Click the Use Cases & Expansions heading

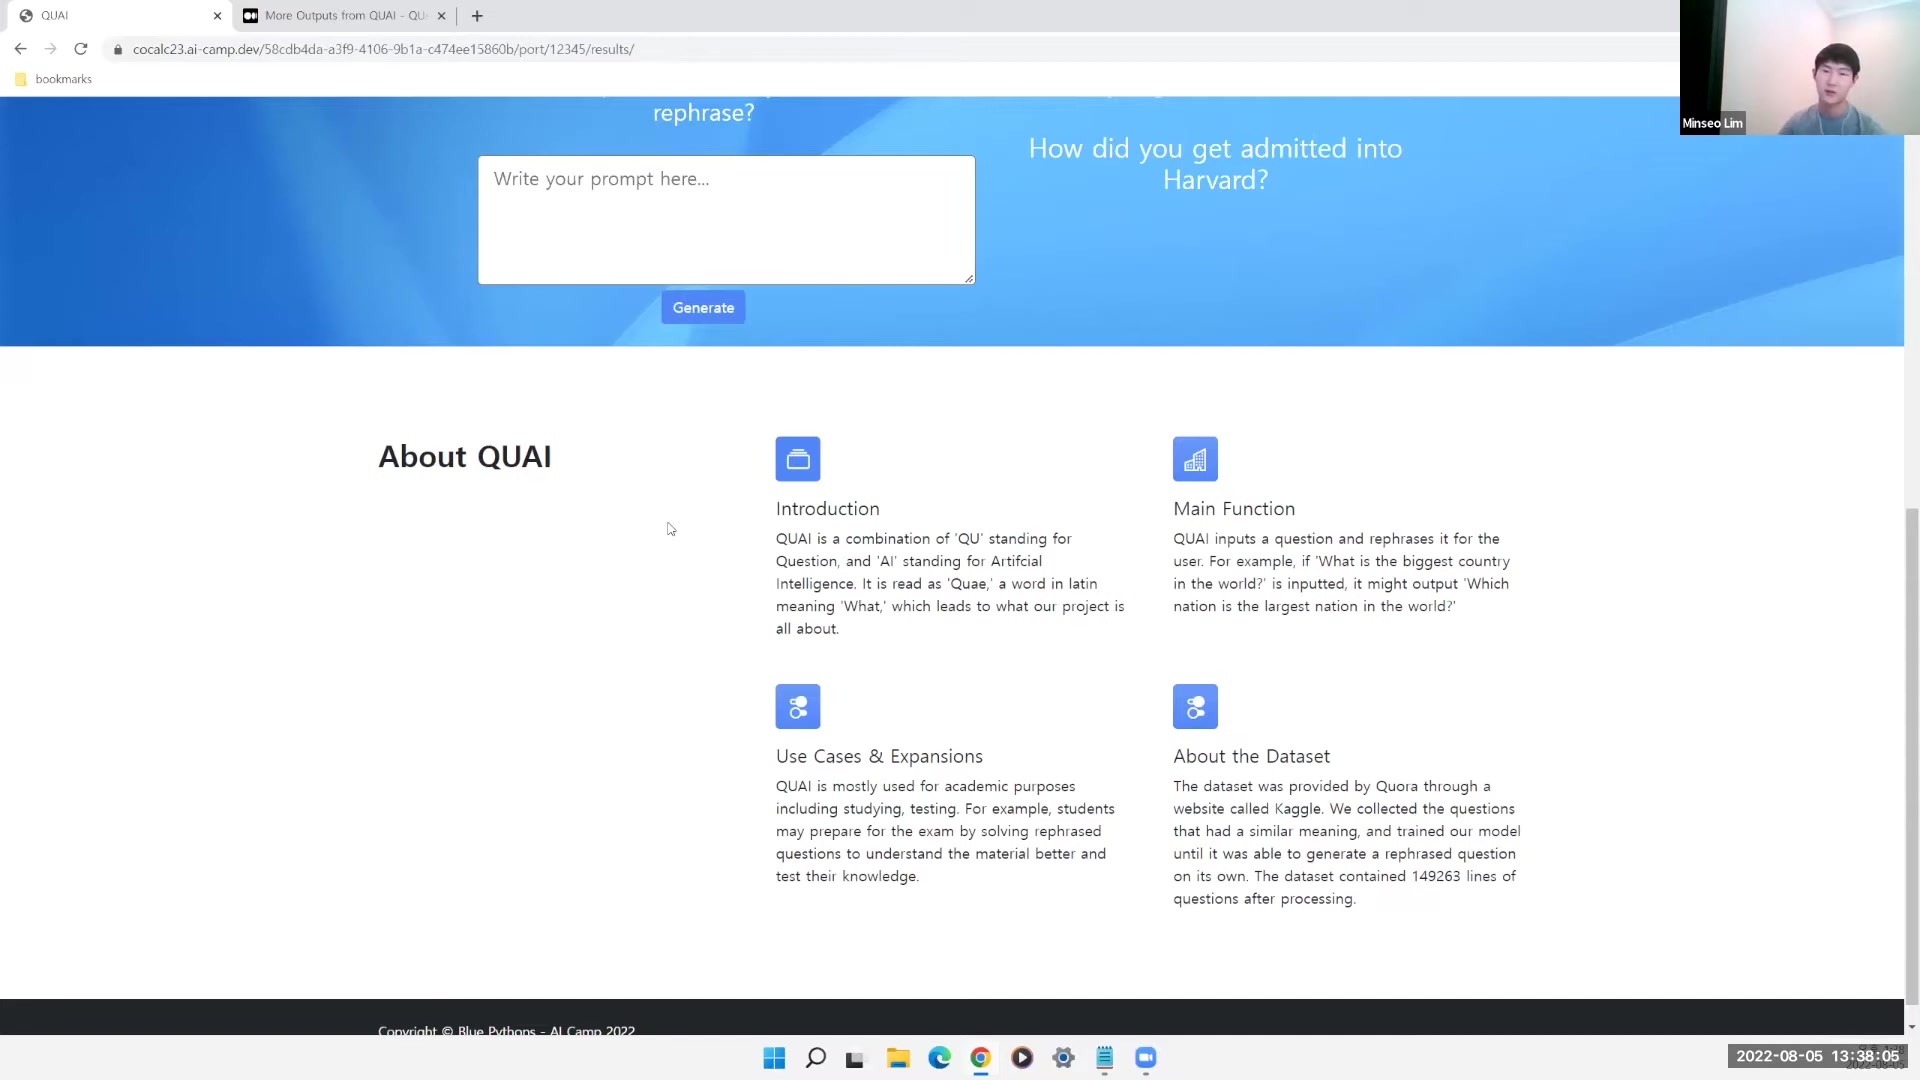click(x=879, y=757)
